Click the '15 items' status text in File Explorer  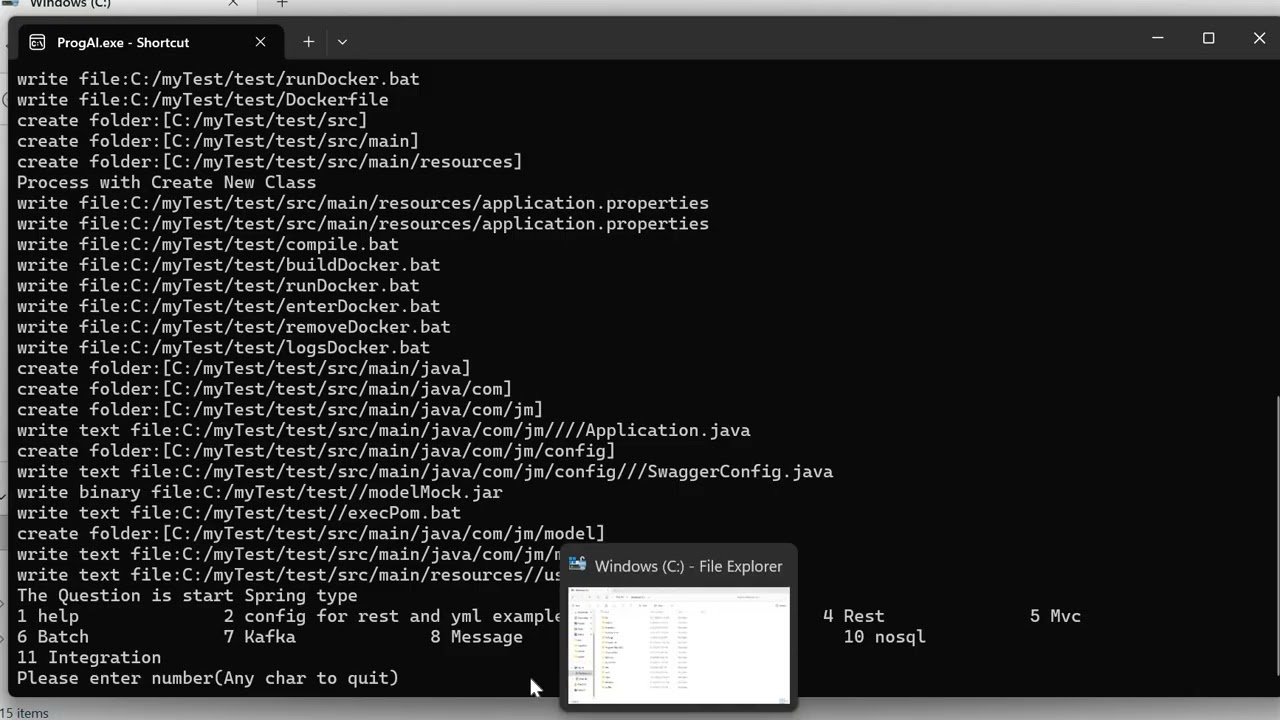(24, 713)
